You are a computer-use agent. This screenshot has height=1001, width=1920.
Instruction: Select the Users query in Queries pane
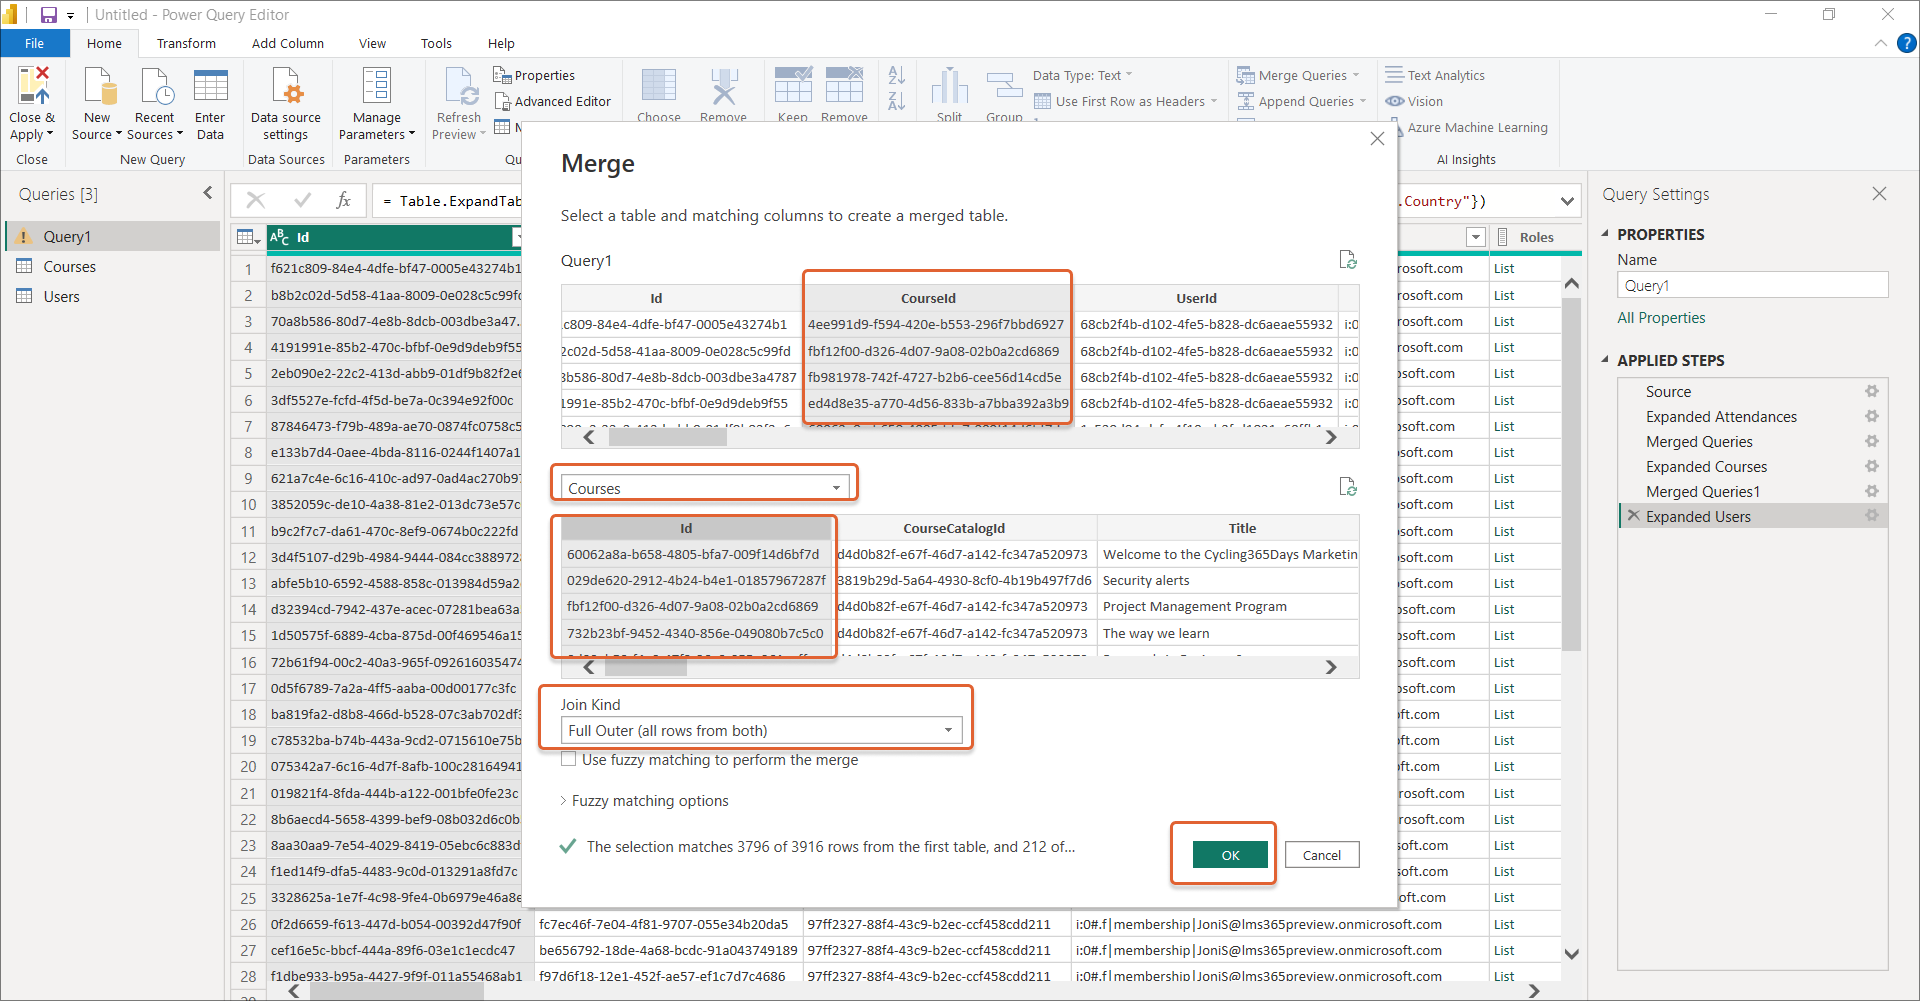coord(61,297)
